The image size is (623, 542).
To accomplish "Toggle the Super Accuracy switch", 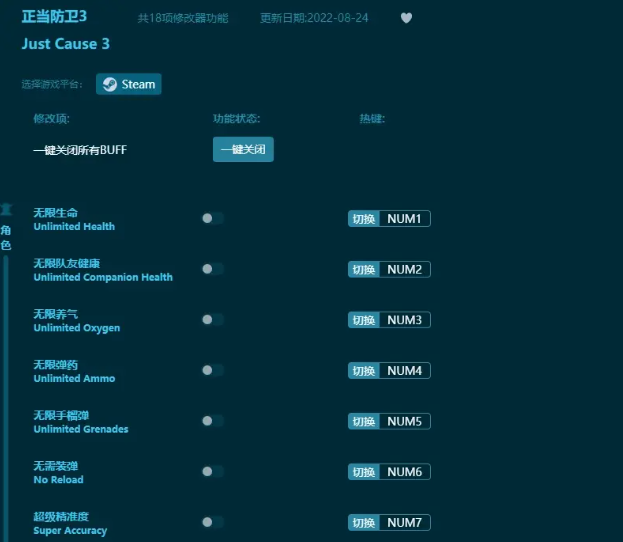I will click(213, 522).
